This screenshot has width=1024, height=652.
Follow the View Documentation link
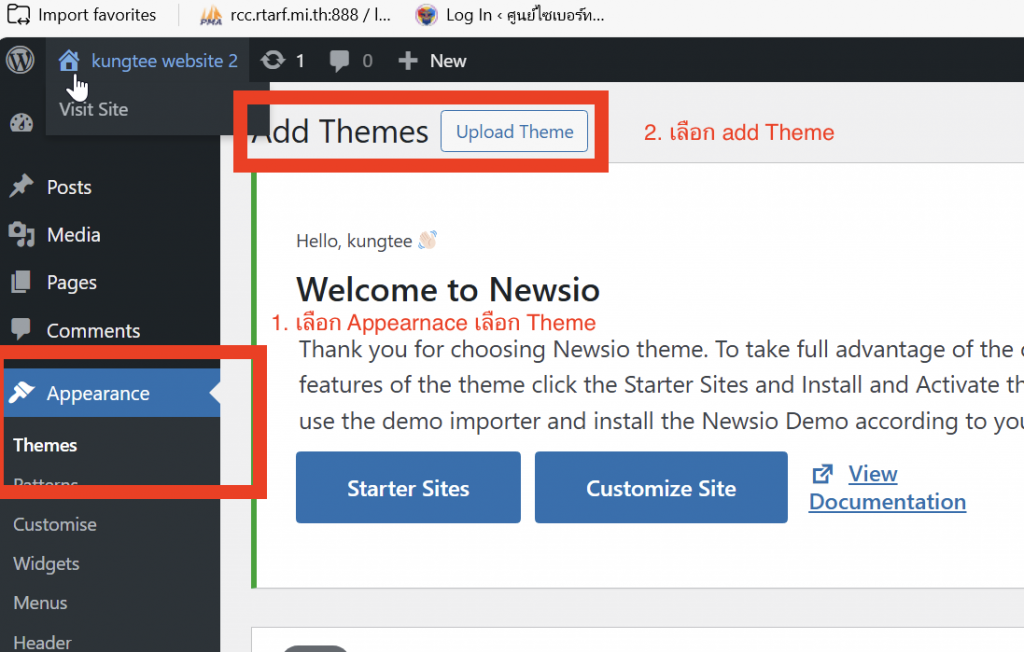click(887, 488)
